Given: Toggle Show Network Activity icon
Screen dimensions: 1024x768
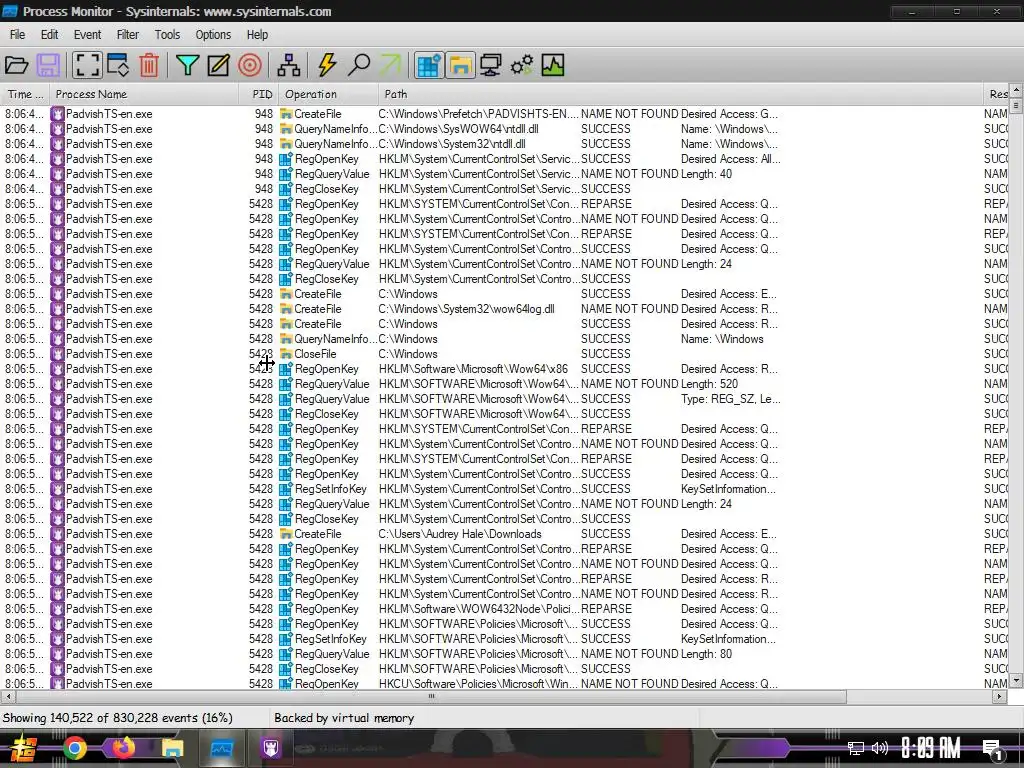Looking at the screenshot, I should [490, 65].
